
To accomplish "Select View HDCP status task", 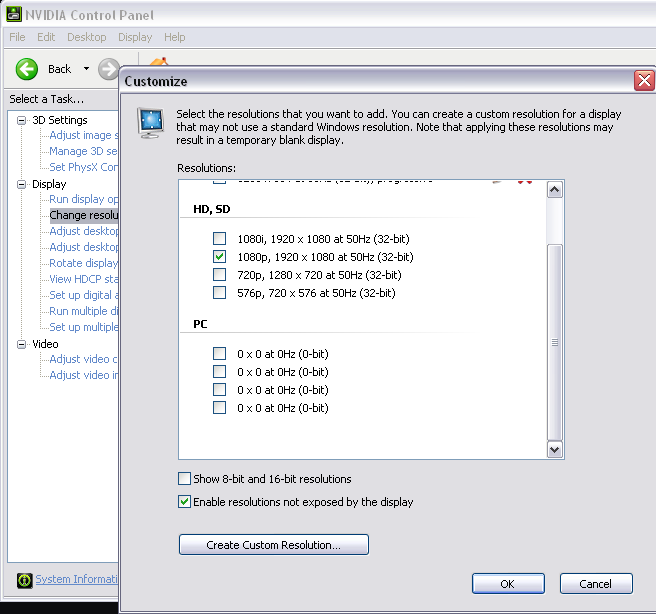I will click(84, 279).
